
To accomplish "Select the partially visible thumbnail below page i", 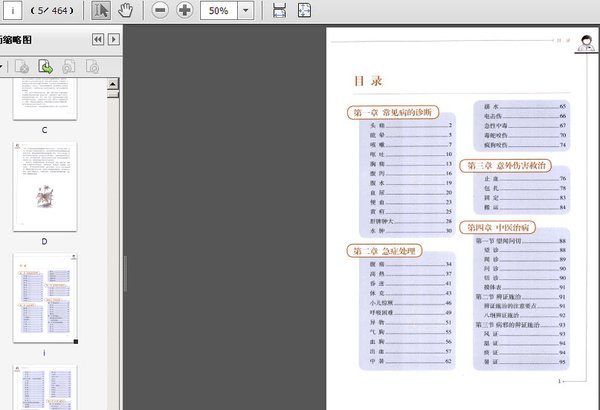I will coord(45,387).
